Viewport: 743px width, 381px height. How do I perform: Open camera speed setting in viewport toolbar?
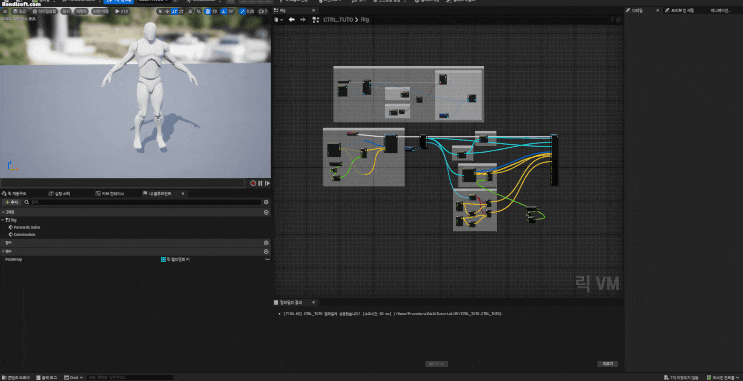click(263, 11)
